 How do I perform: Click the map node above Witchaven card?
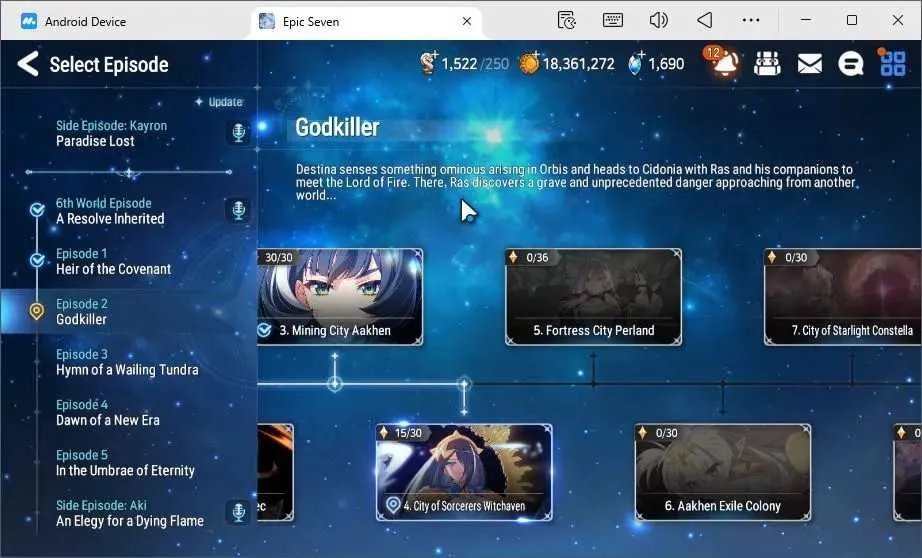point(464,385)
